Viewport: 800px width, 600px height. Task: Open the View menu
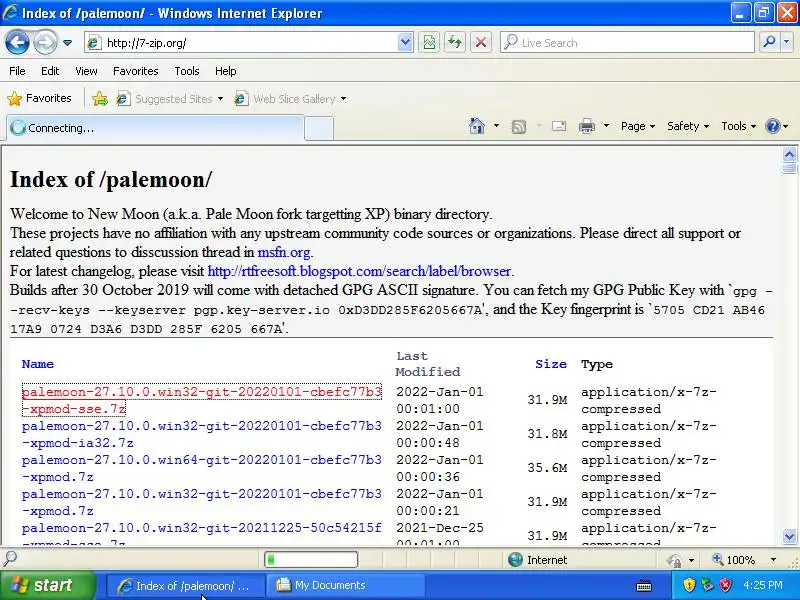[x=86, y=71]
